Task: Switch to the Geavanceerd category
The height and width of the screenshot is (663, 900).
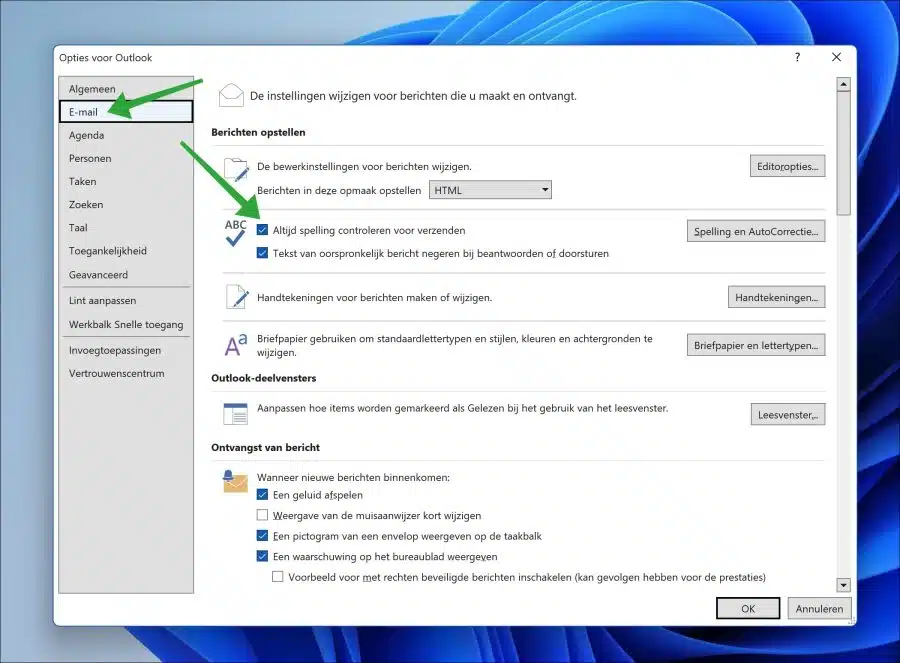Action: click(126, 274)
